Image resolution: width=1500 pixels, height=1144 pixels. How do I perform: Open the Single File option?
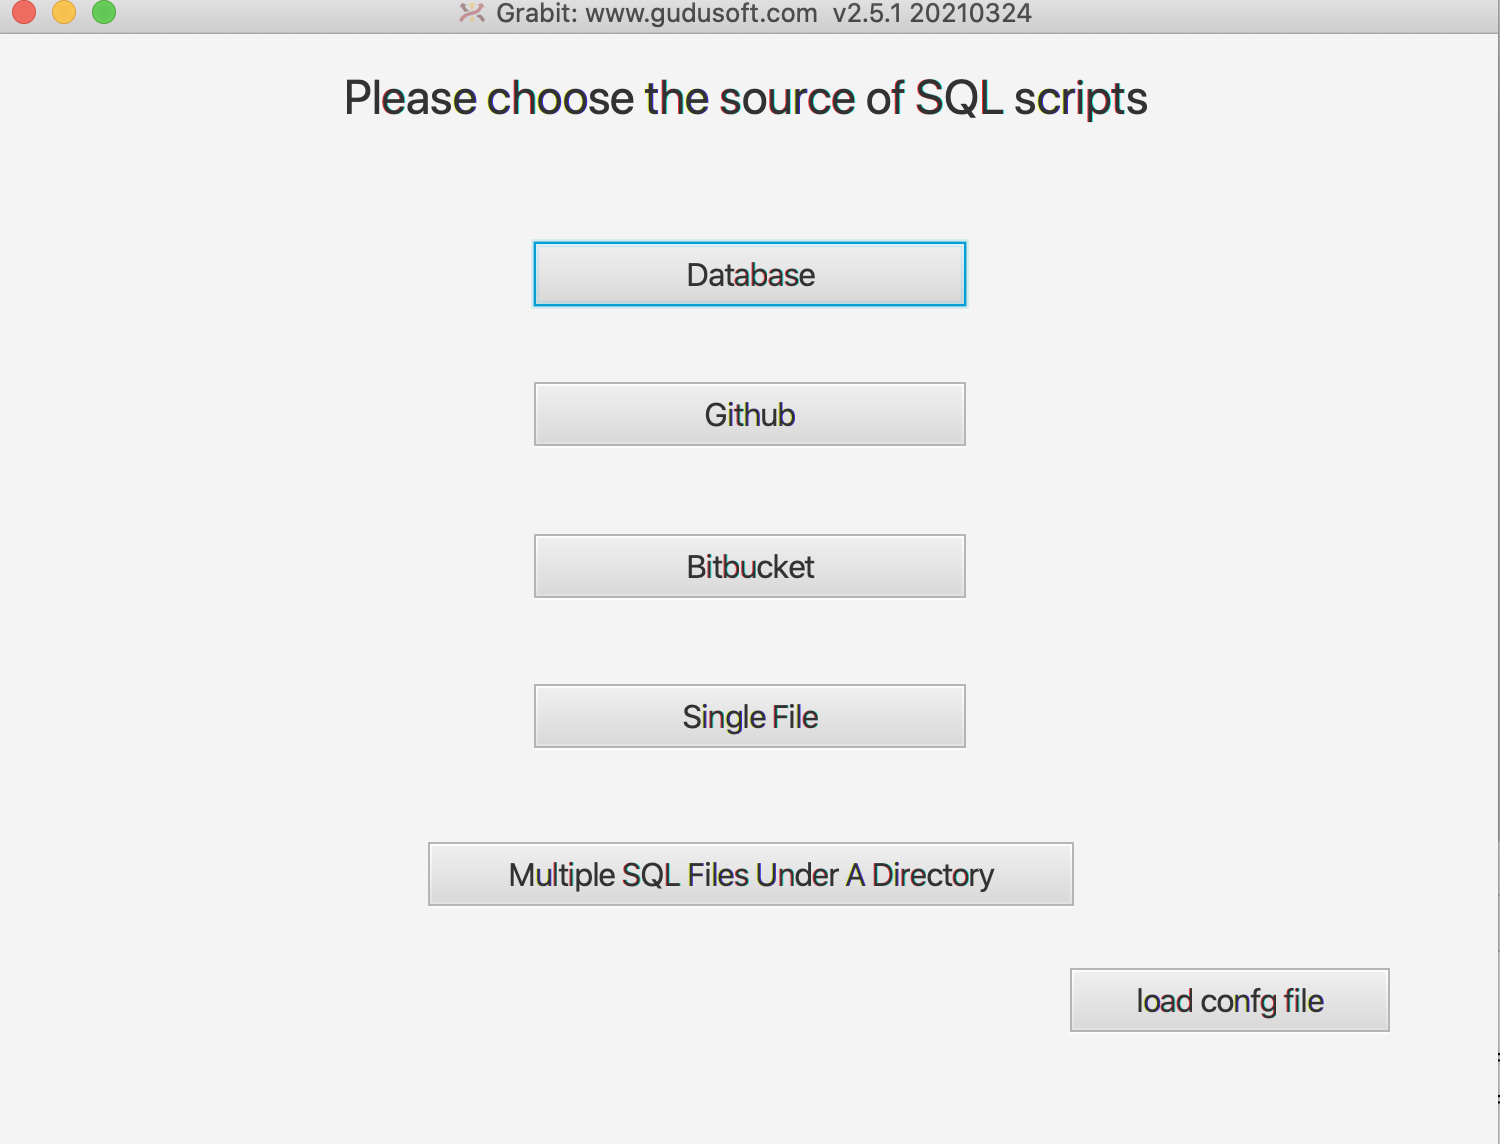click(750, 716)
